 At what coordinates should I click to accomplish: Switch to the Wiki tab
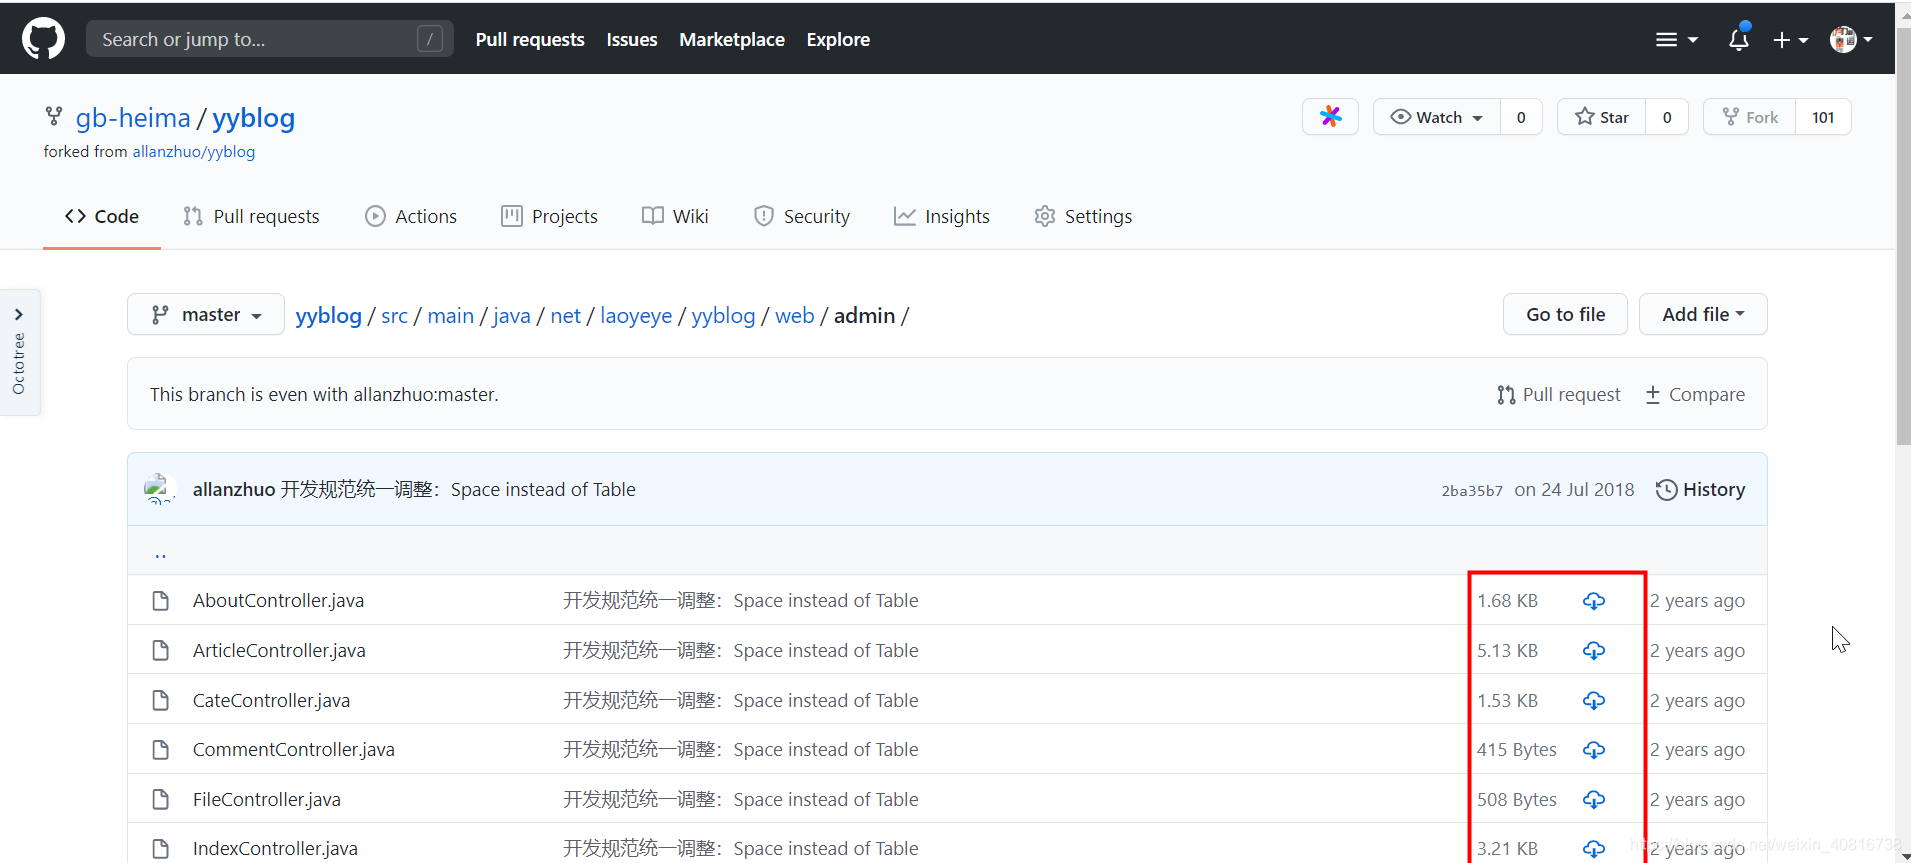point(675,216)
